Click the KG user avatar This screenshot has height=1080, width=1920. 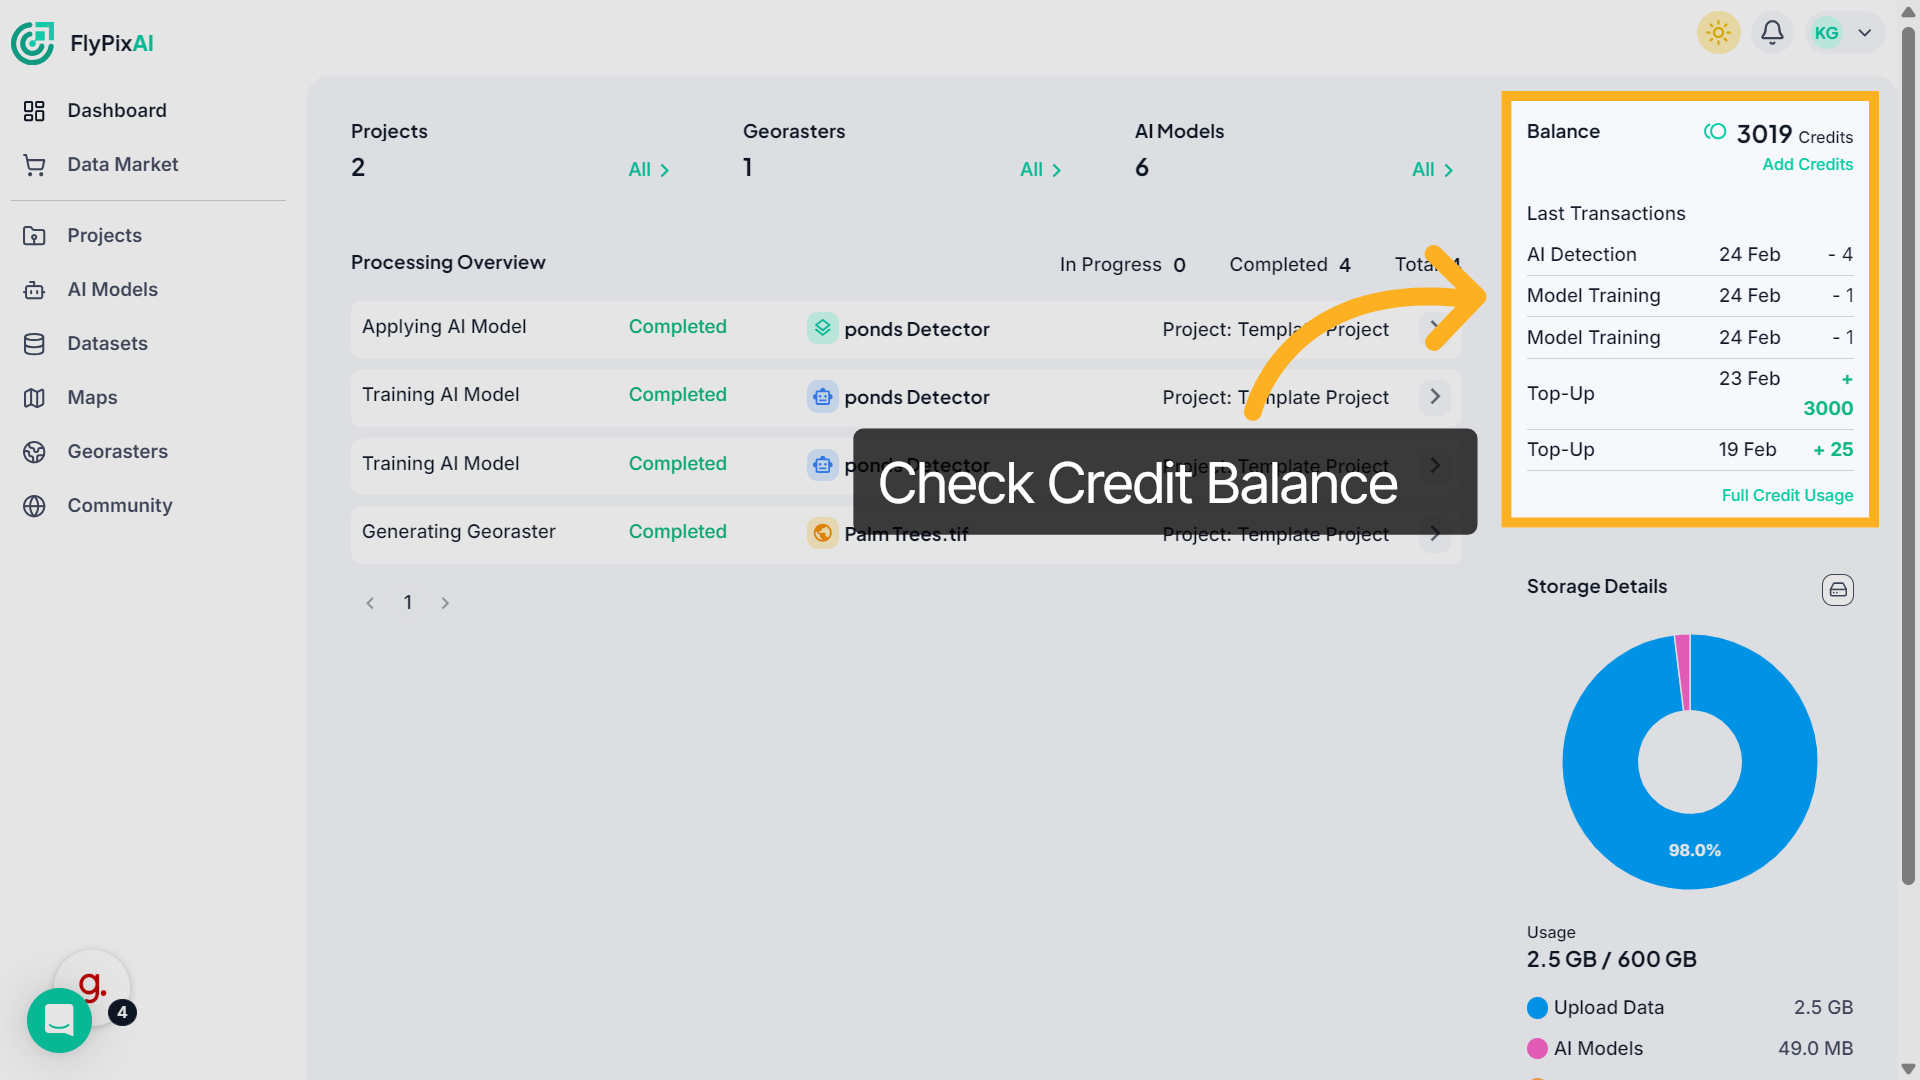[1826, 33]
